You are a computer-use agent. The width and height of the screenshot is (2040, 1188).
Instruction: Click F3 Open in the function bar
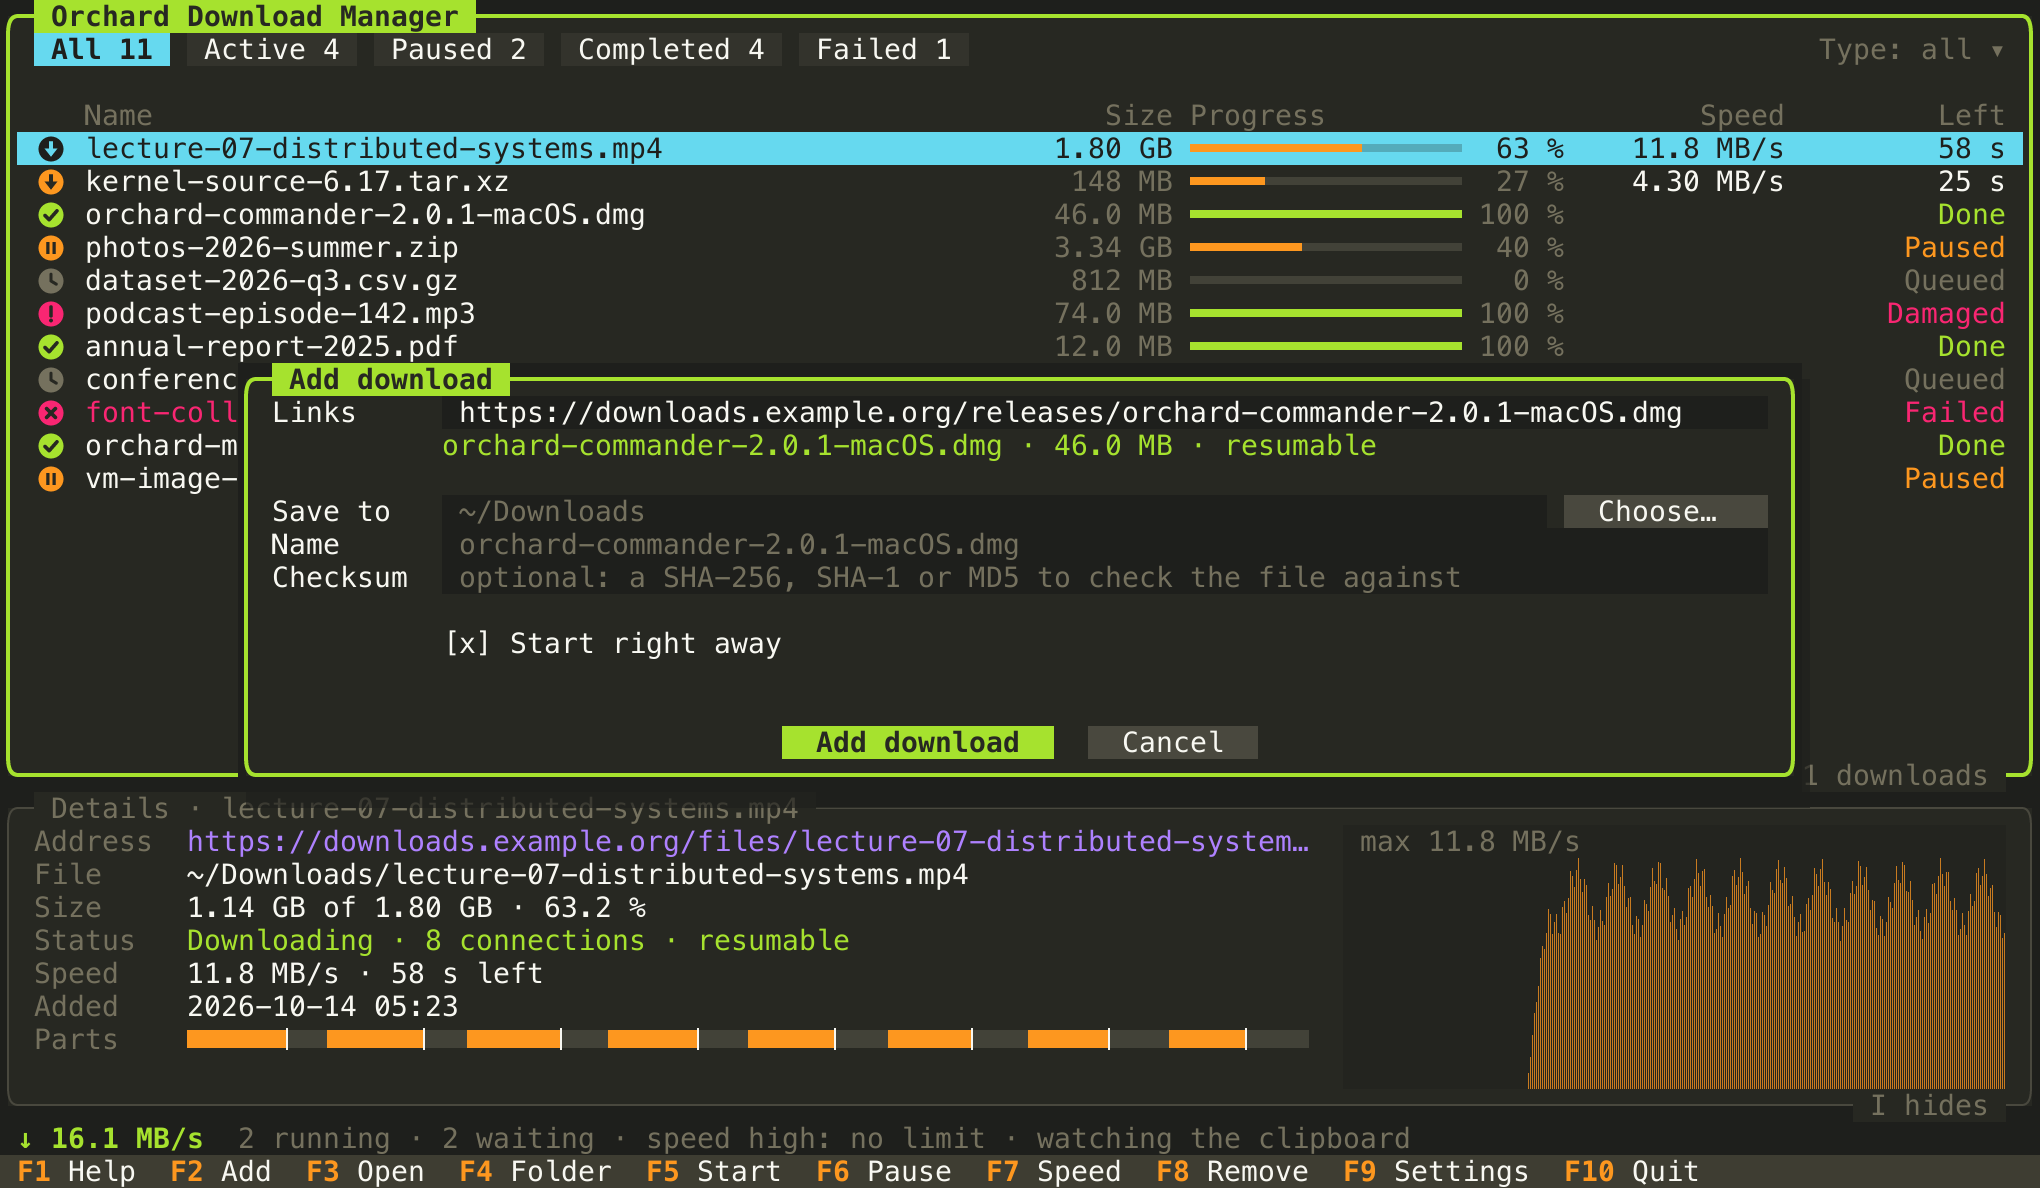pos(366,1172)
